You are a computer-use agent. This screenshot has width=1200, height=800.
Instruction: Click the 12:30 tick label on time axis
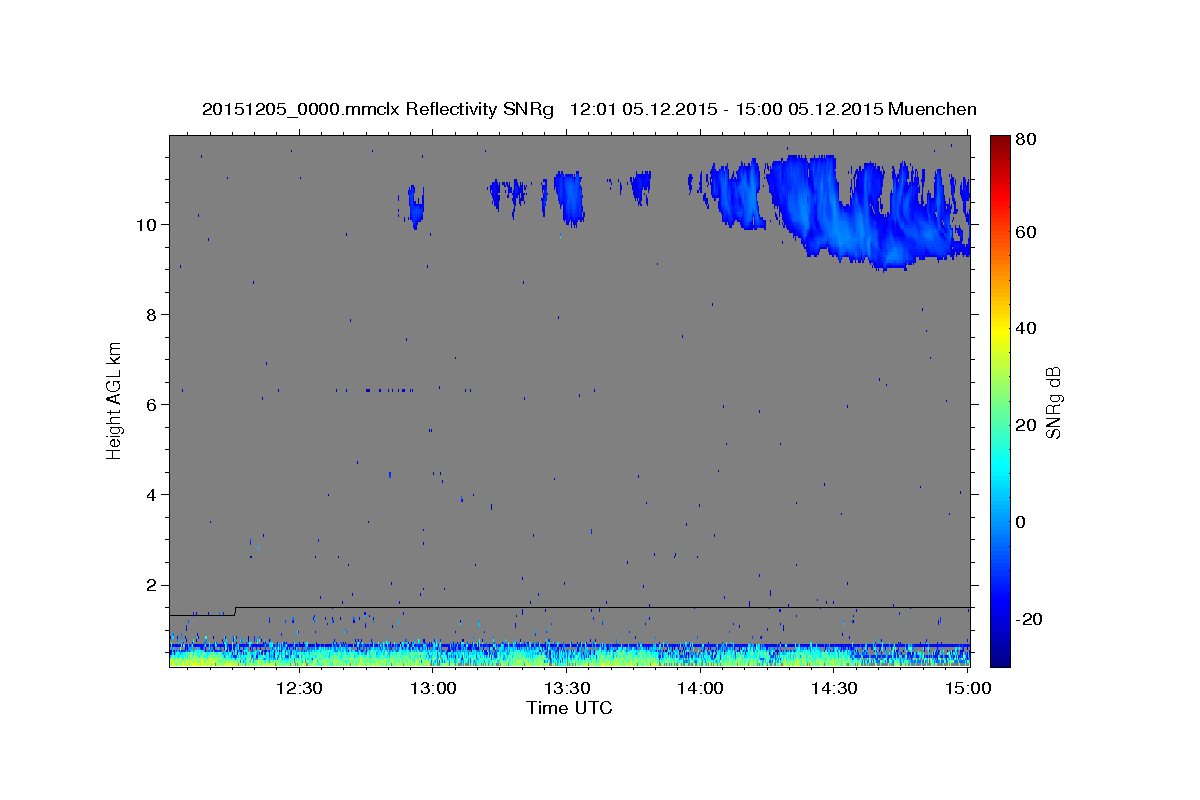[x=298, y=688]
